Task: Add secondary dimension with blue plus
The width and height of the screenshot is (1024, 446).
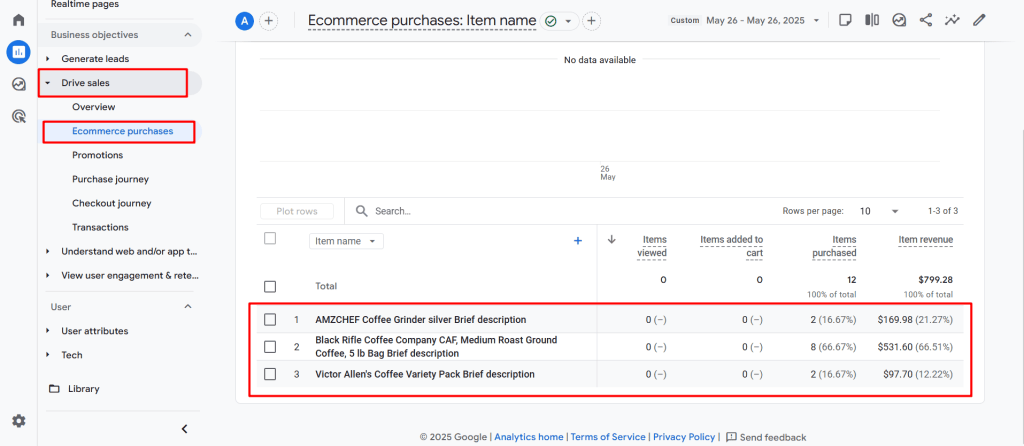Action: (x=577, y=241)
